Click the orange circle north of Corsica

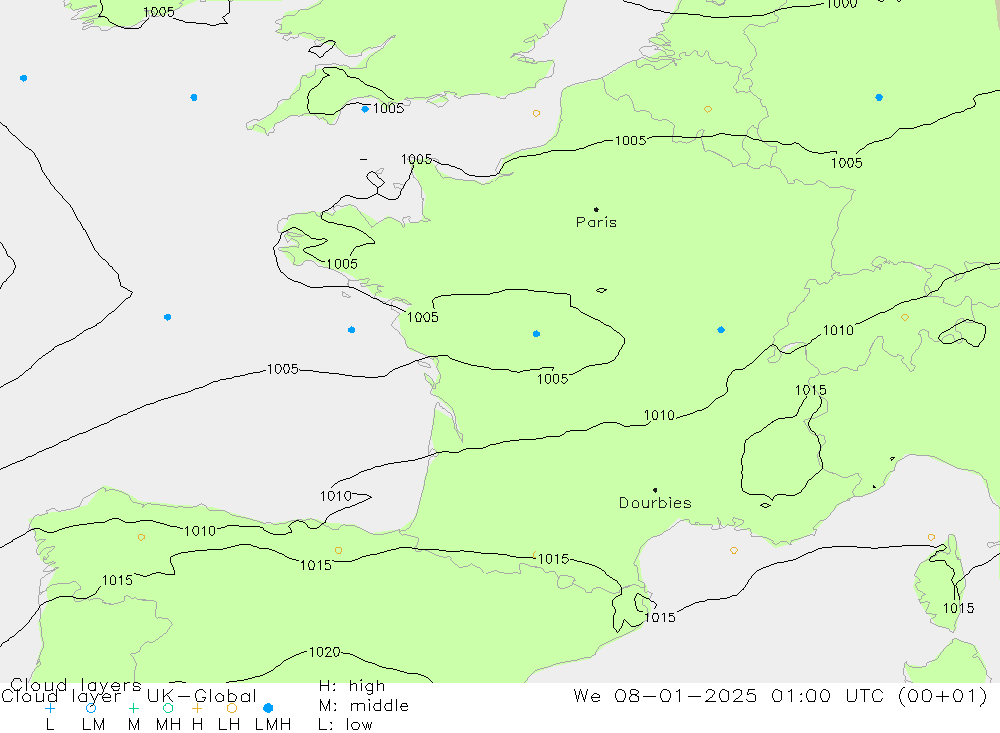coord(931,537)
